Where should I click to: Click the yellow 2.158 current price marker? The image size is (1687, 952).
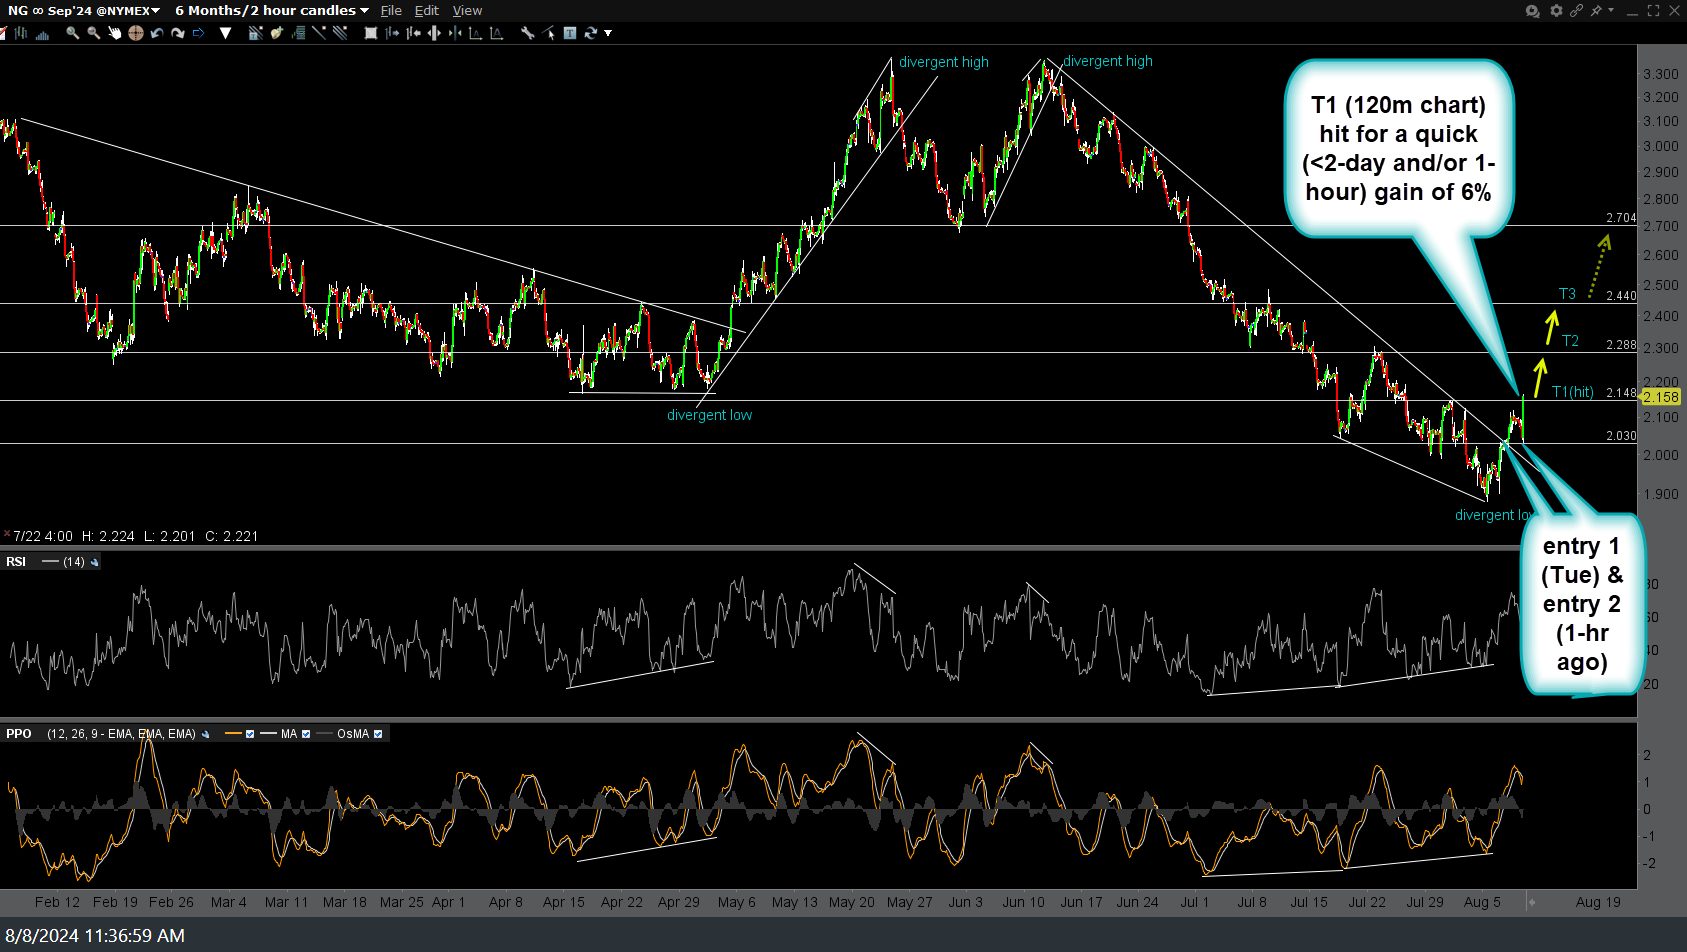(1660, 397)
